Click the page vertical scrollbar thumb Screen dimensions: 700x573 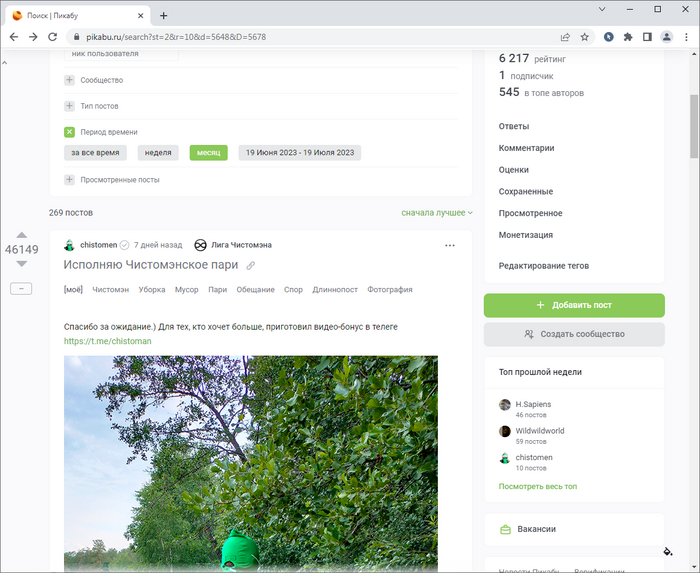pyautogui.click(x=694, y=126)
